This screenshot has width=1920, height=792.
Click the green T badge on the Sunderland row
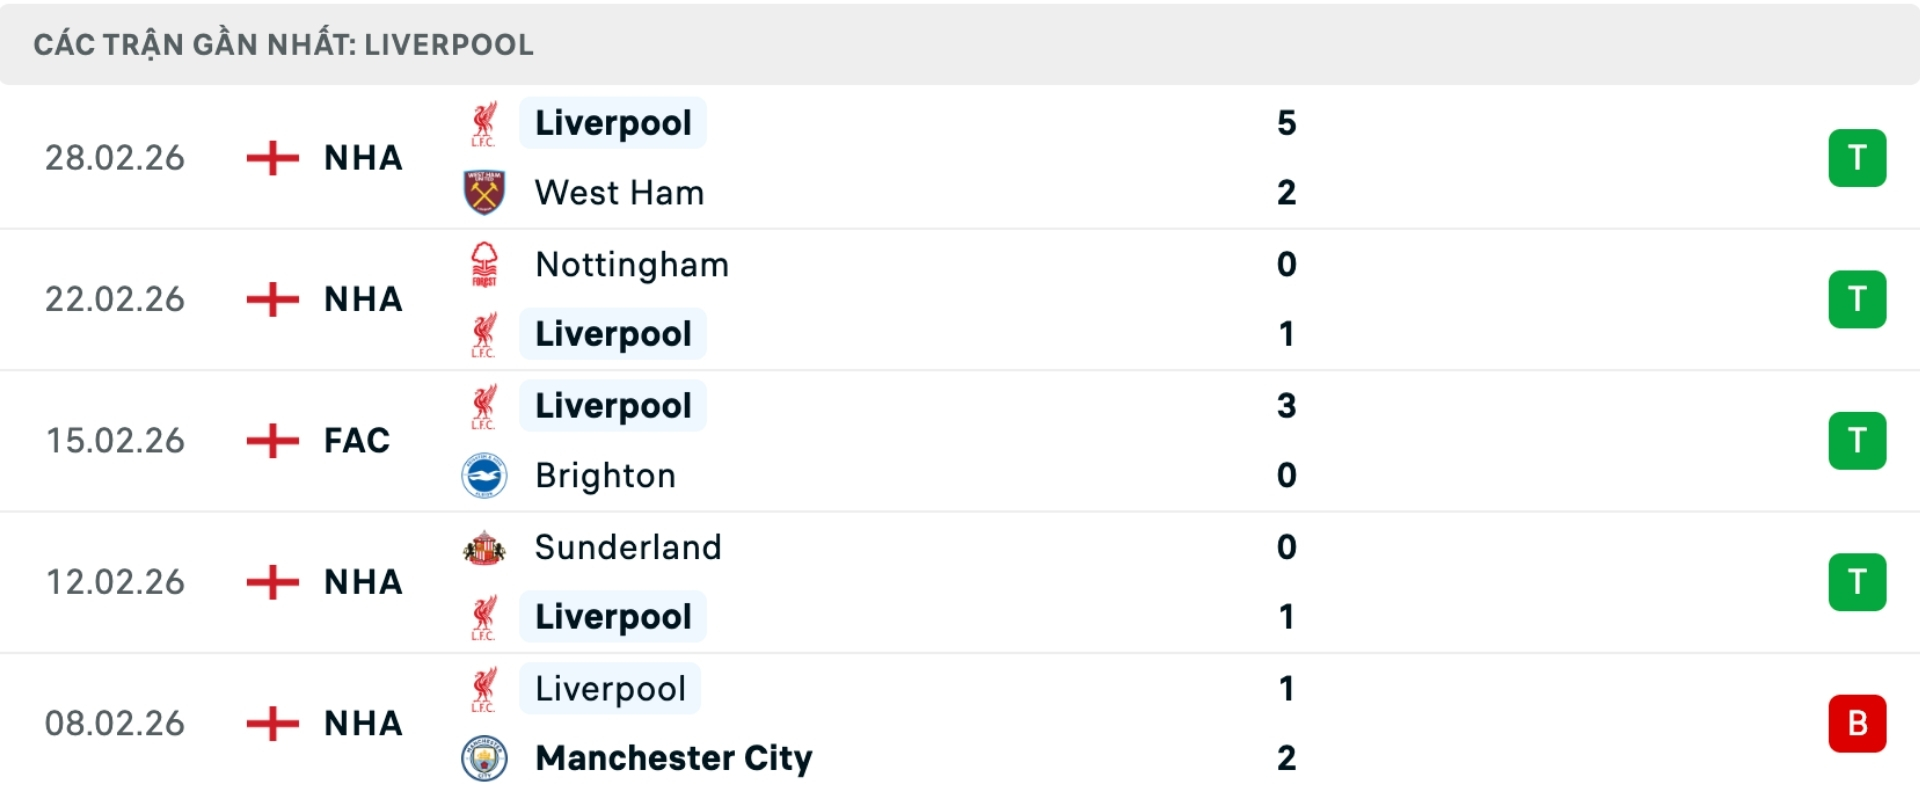[1857, 581]
